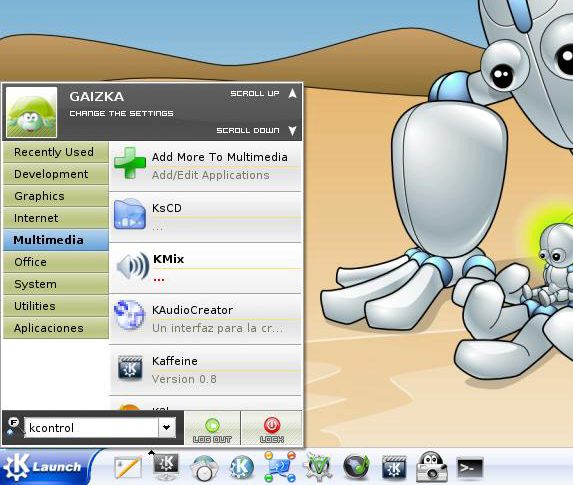The image size is (573, 485).
Task: Open the monitor KDE gear icon in panel
Action: 167,467
